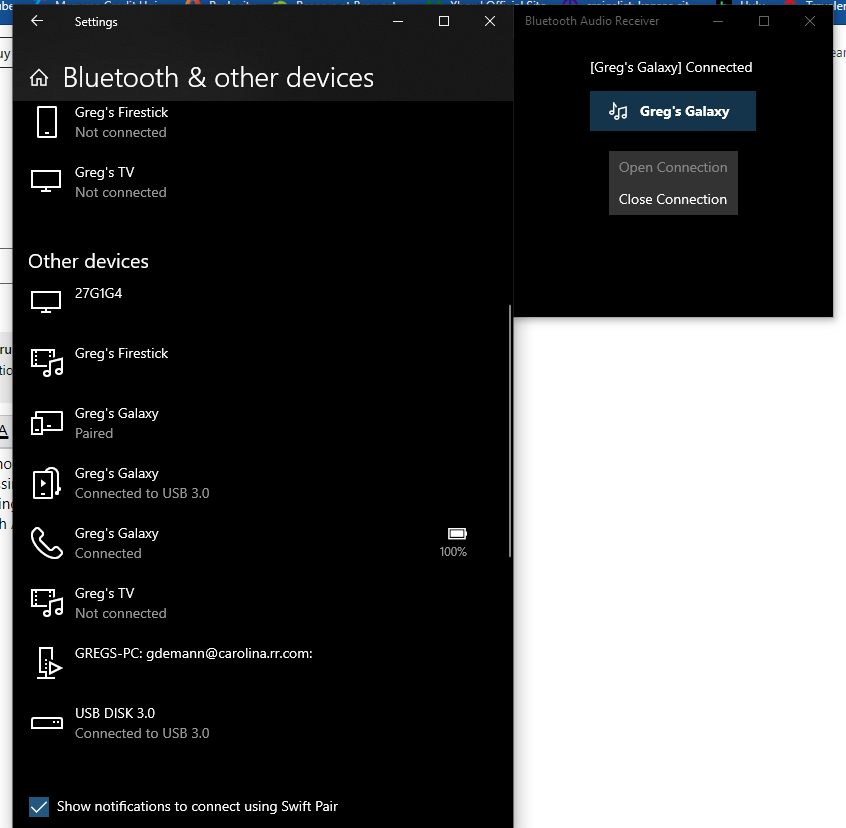Click the paired devices icon for Greg's Galaxy Paired
846x828 pixels.
click(x=47, y=423)
